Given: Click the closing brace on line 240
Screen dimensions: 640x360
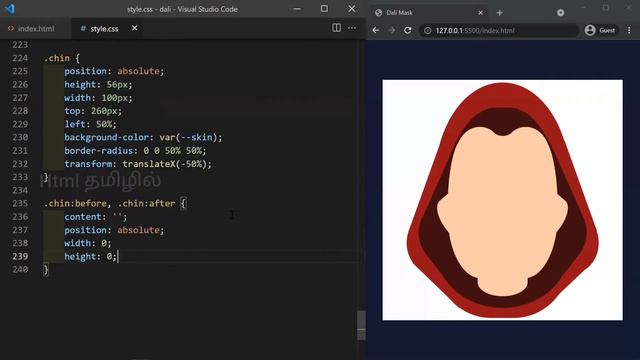Looking at the screenshot, I should point(46,269).
